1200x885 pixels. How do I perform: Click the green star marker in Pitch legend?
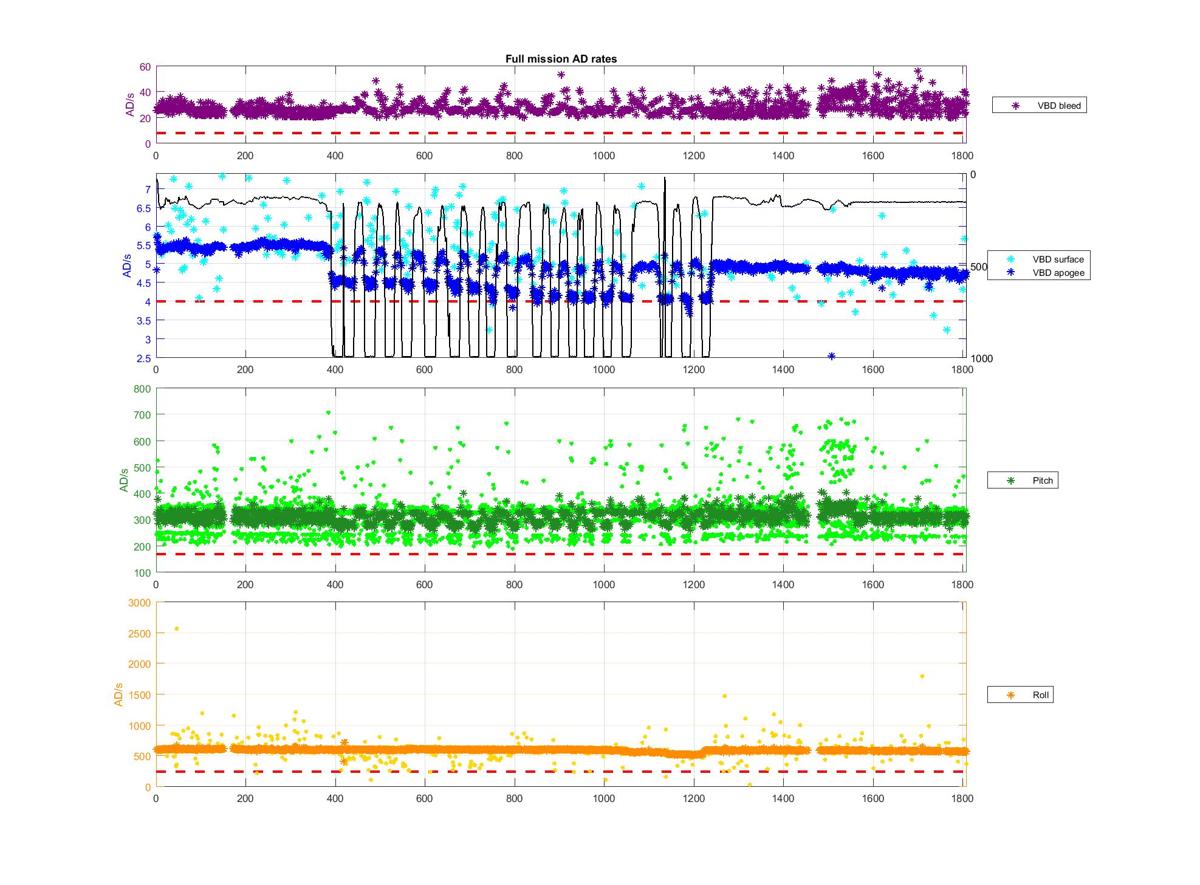1010,481
